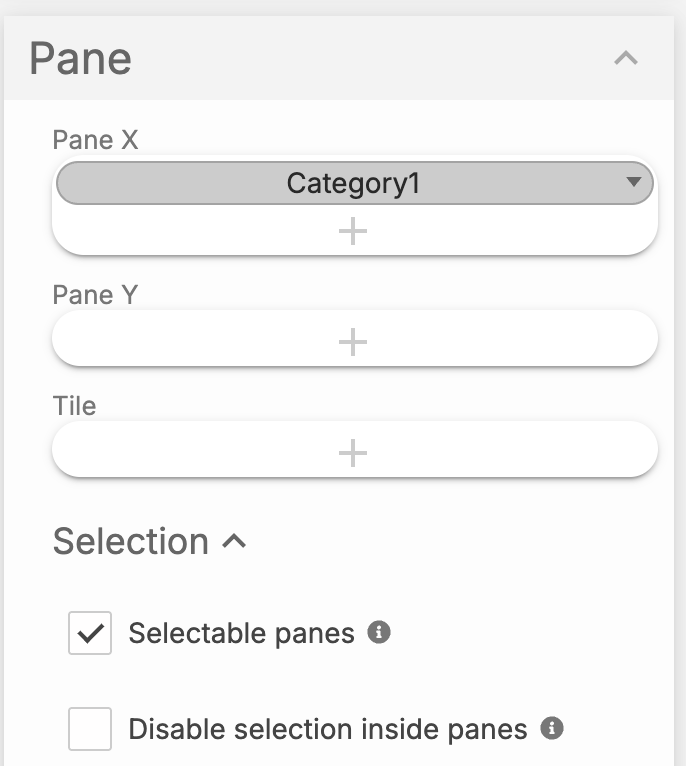Click the Selection heading text
The width and height of the screenshot is (686, 766).
coord(131,542)
